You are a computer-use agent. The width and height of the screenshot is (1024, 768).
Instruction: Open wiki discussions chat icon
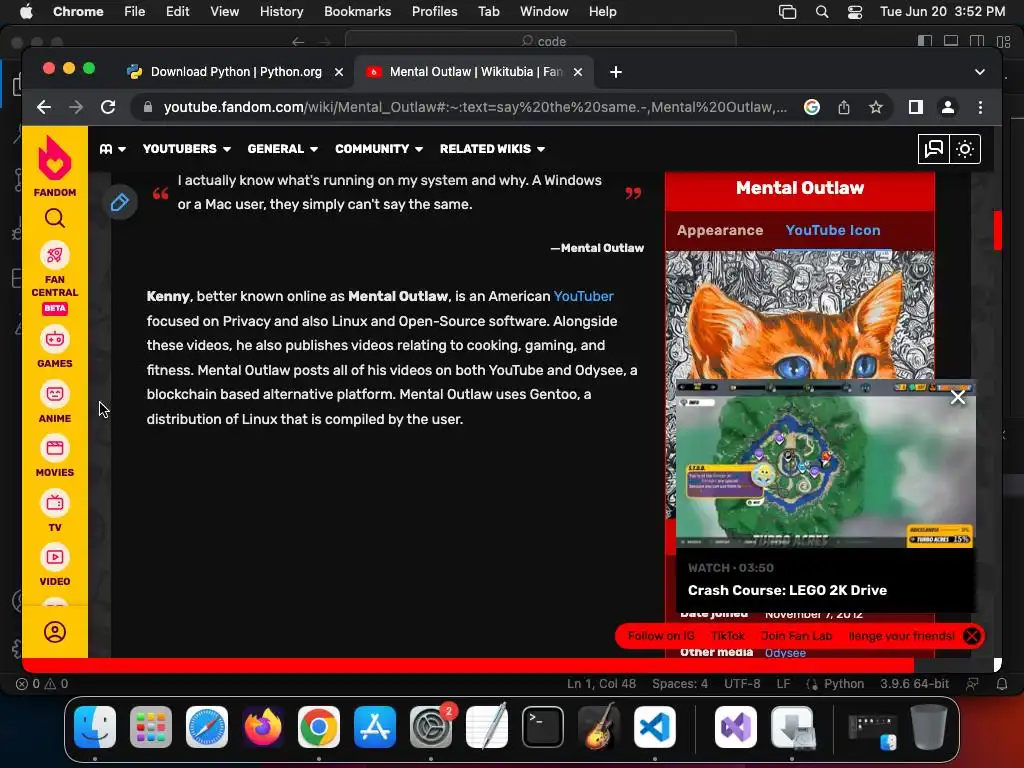click(x=934, y=149)
